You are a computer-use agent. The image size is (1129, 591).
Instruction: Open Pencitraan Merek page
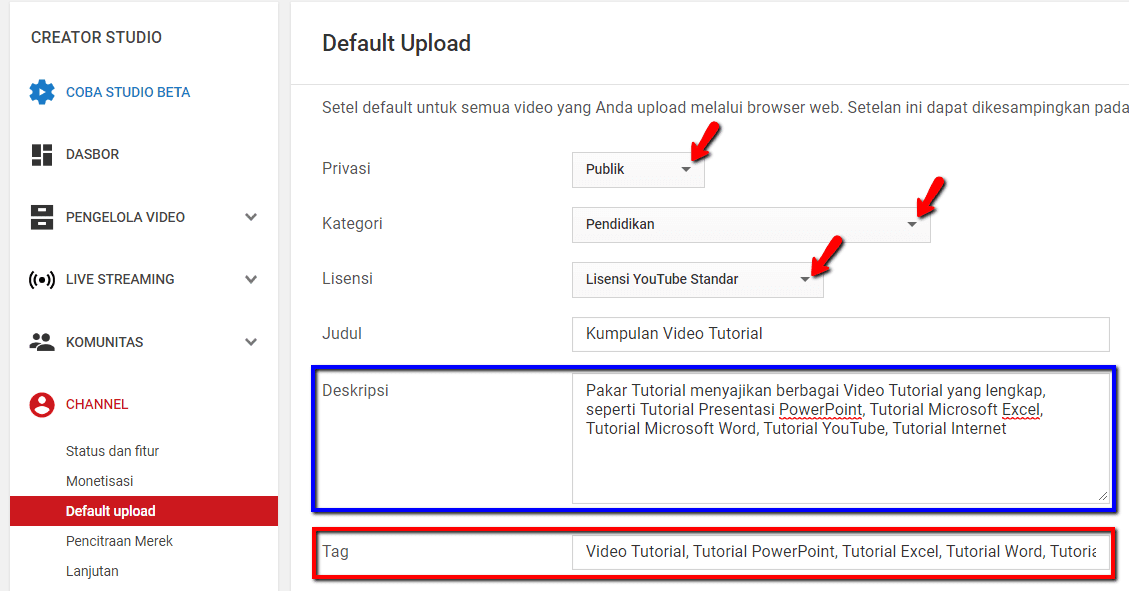coord(120,541)
